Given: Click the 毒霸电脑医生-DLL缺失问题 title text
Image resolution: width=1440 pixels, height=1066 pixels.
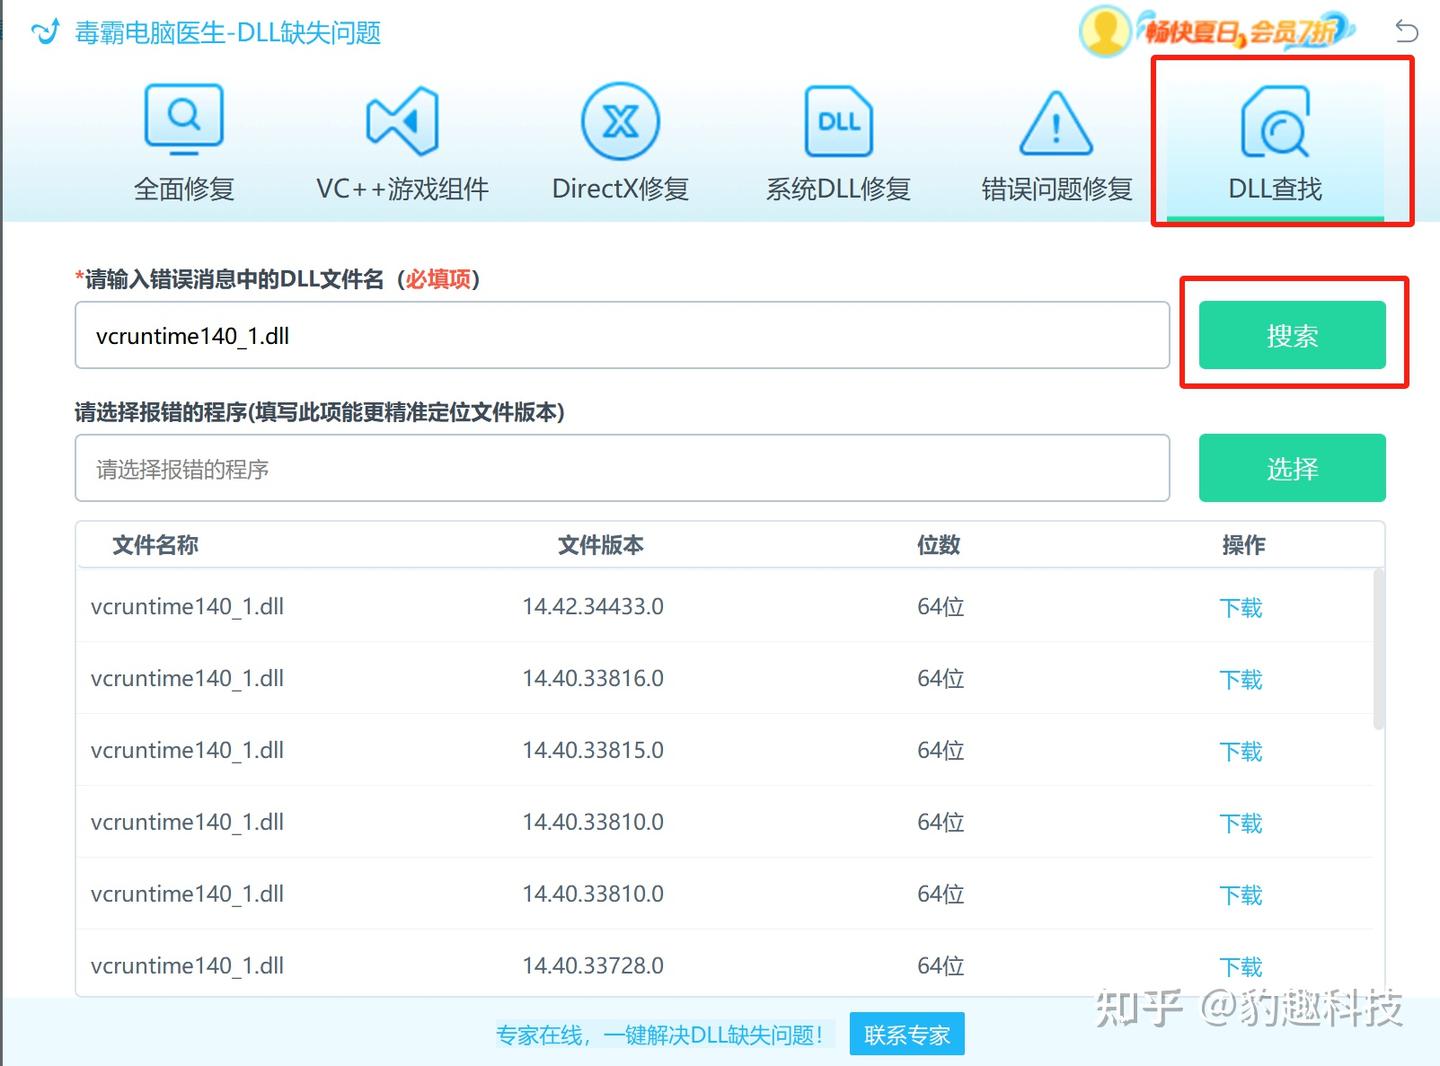Looking at the screenshot, I should pyautogui.click(x=228, y=33).
